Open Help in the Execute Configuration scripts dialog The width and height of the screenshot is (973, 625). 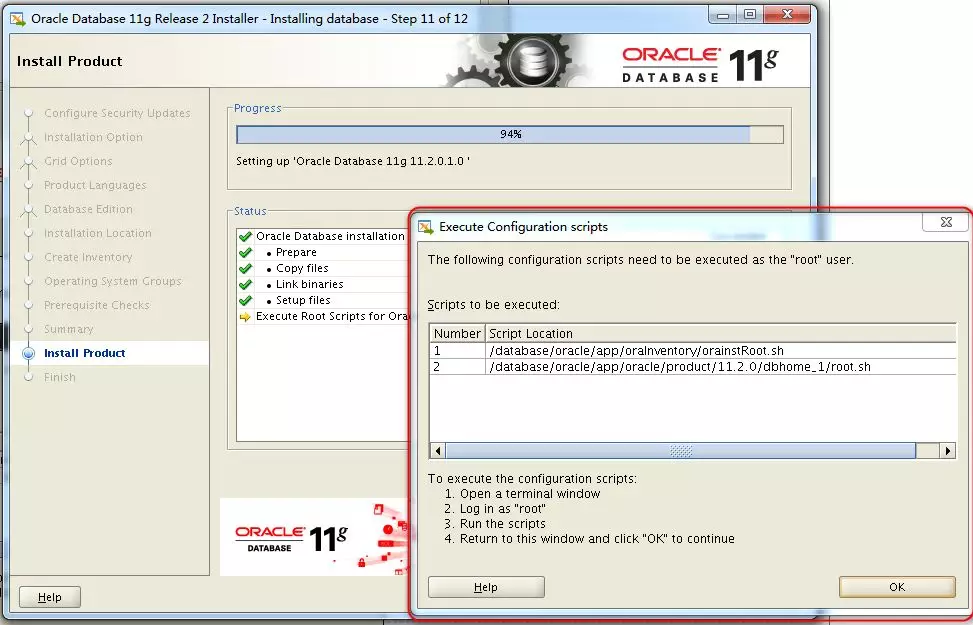[486, 587]
